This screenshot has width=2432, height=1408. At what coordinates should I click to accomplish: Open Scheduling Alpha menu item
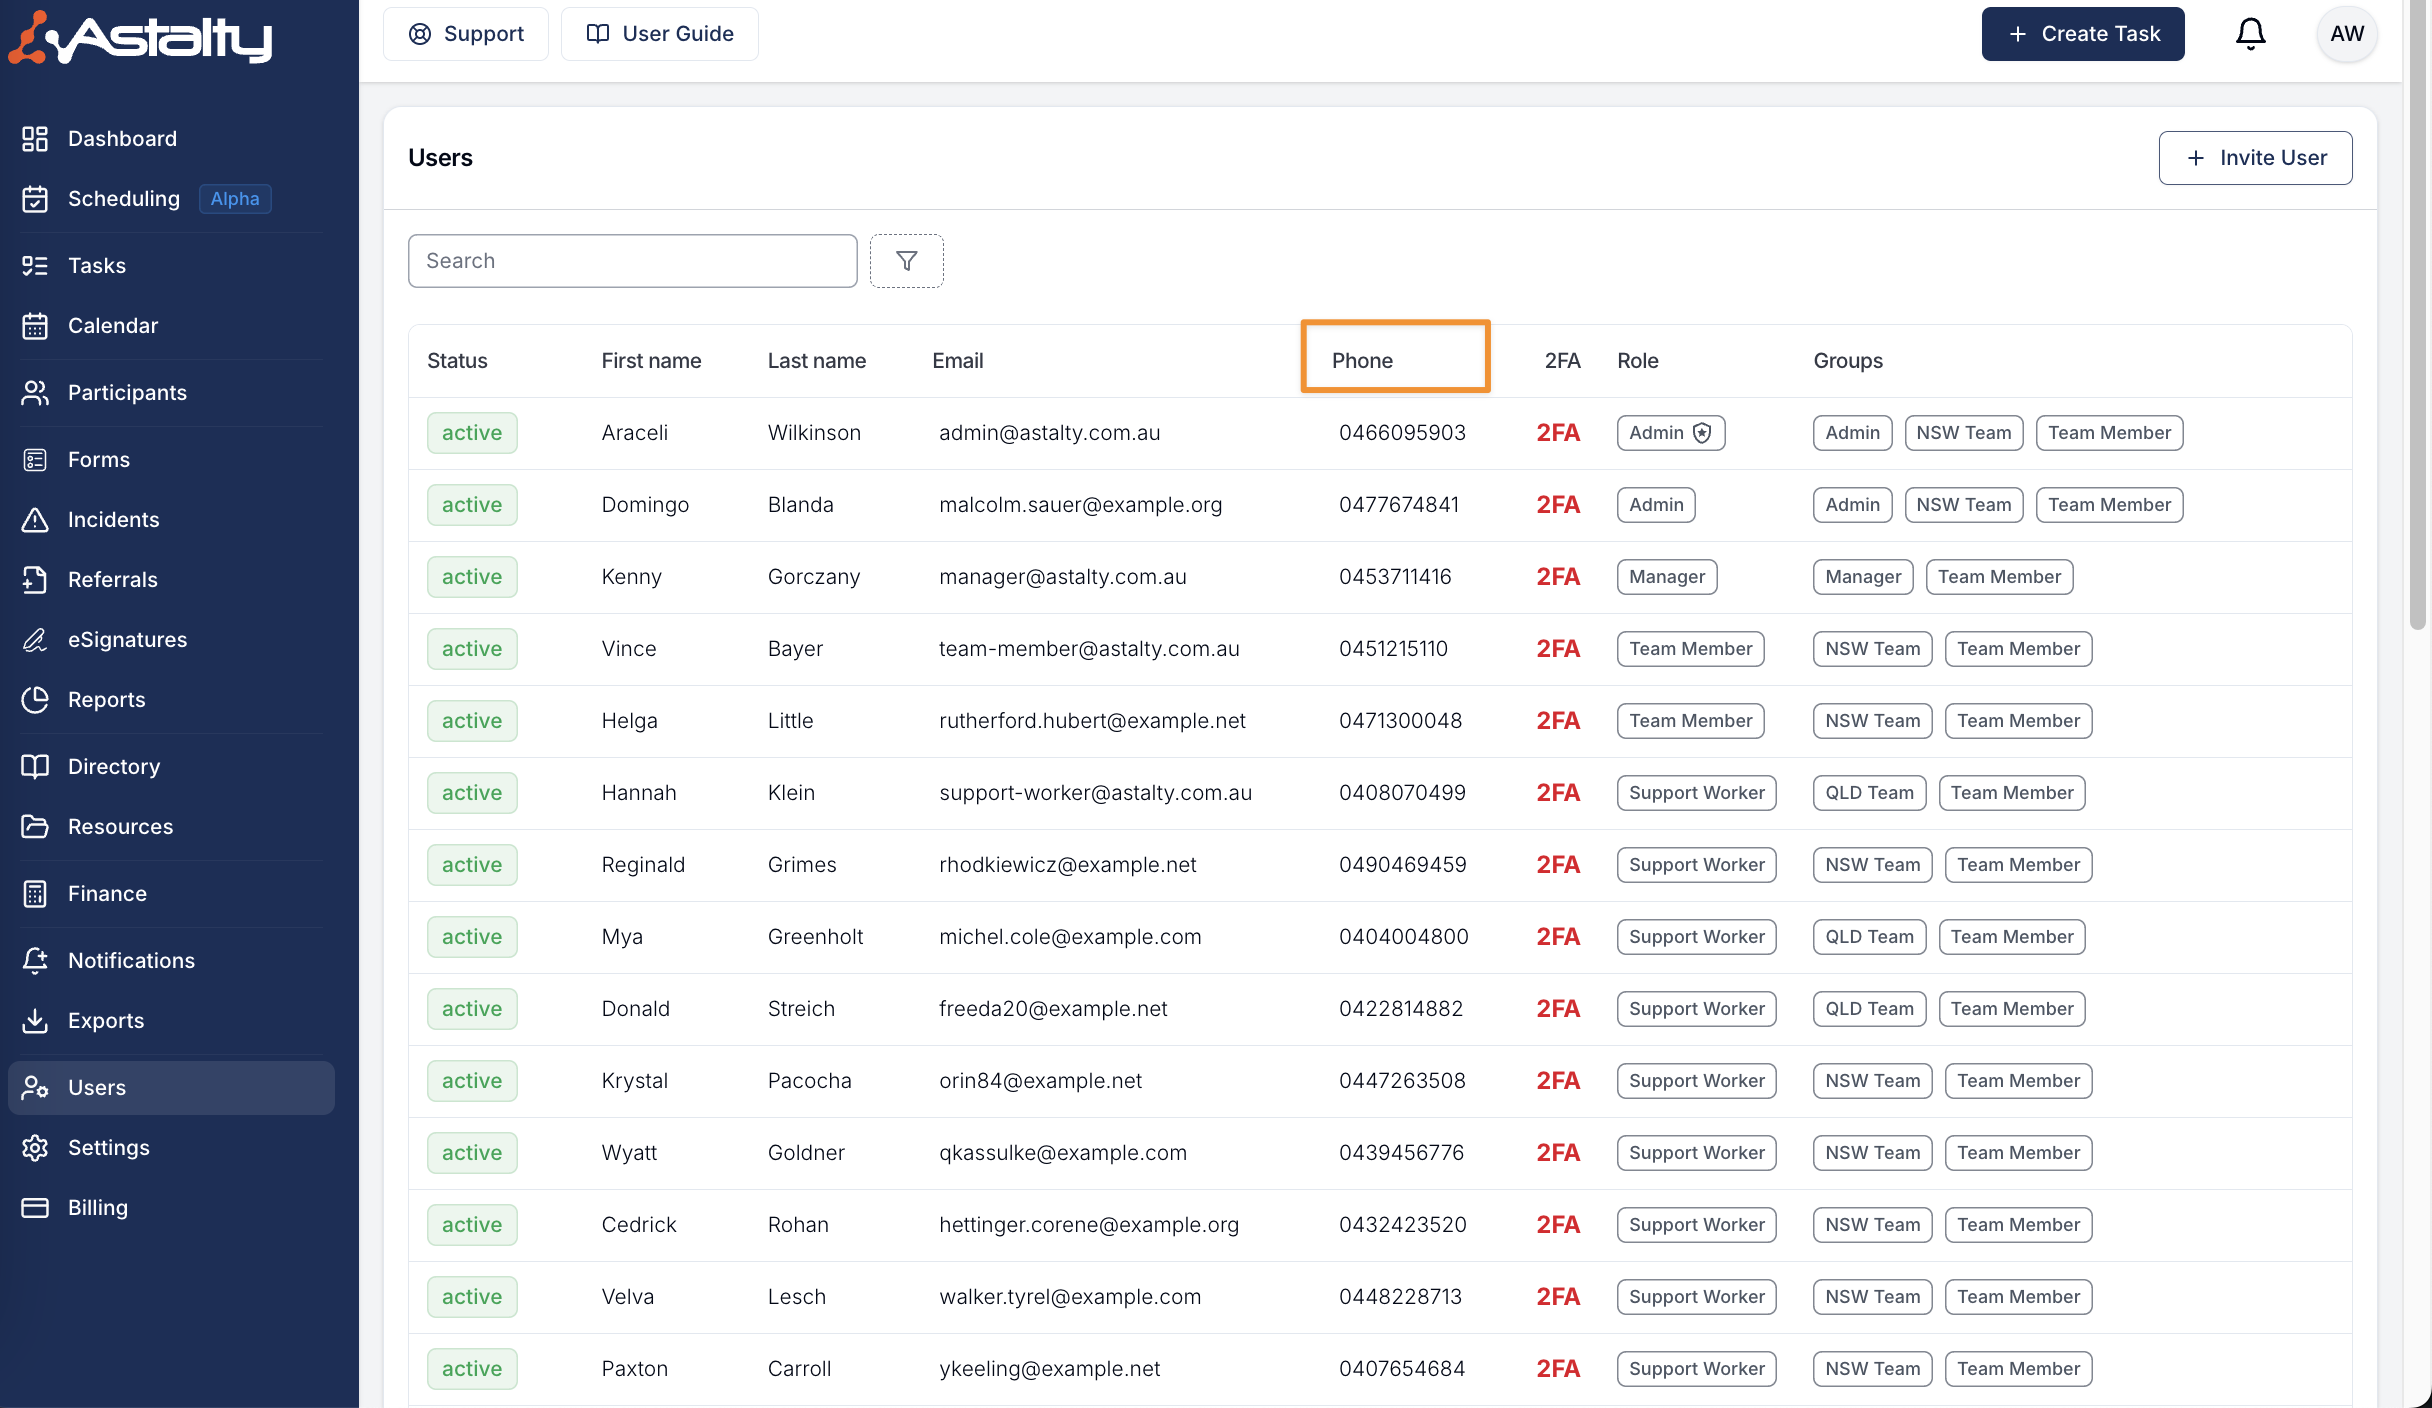124,199
